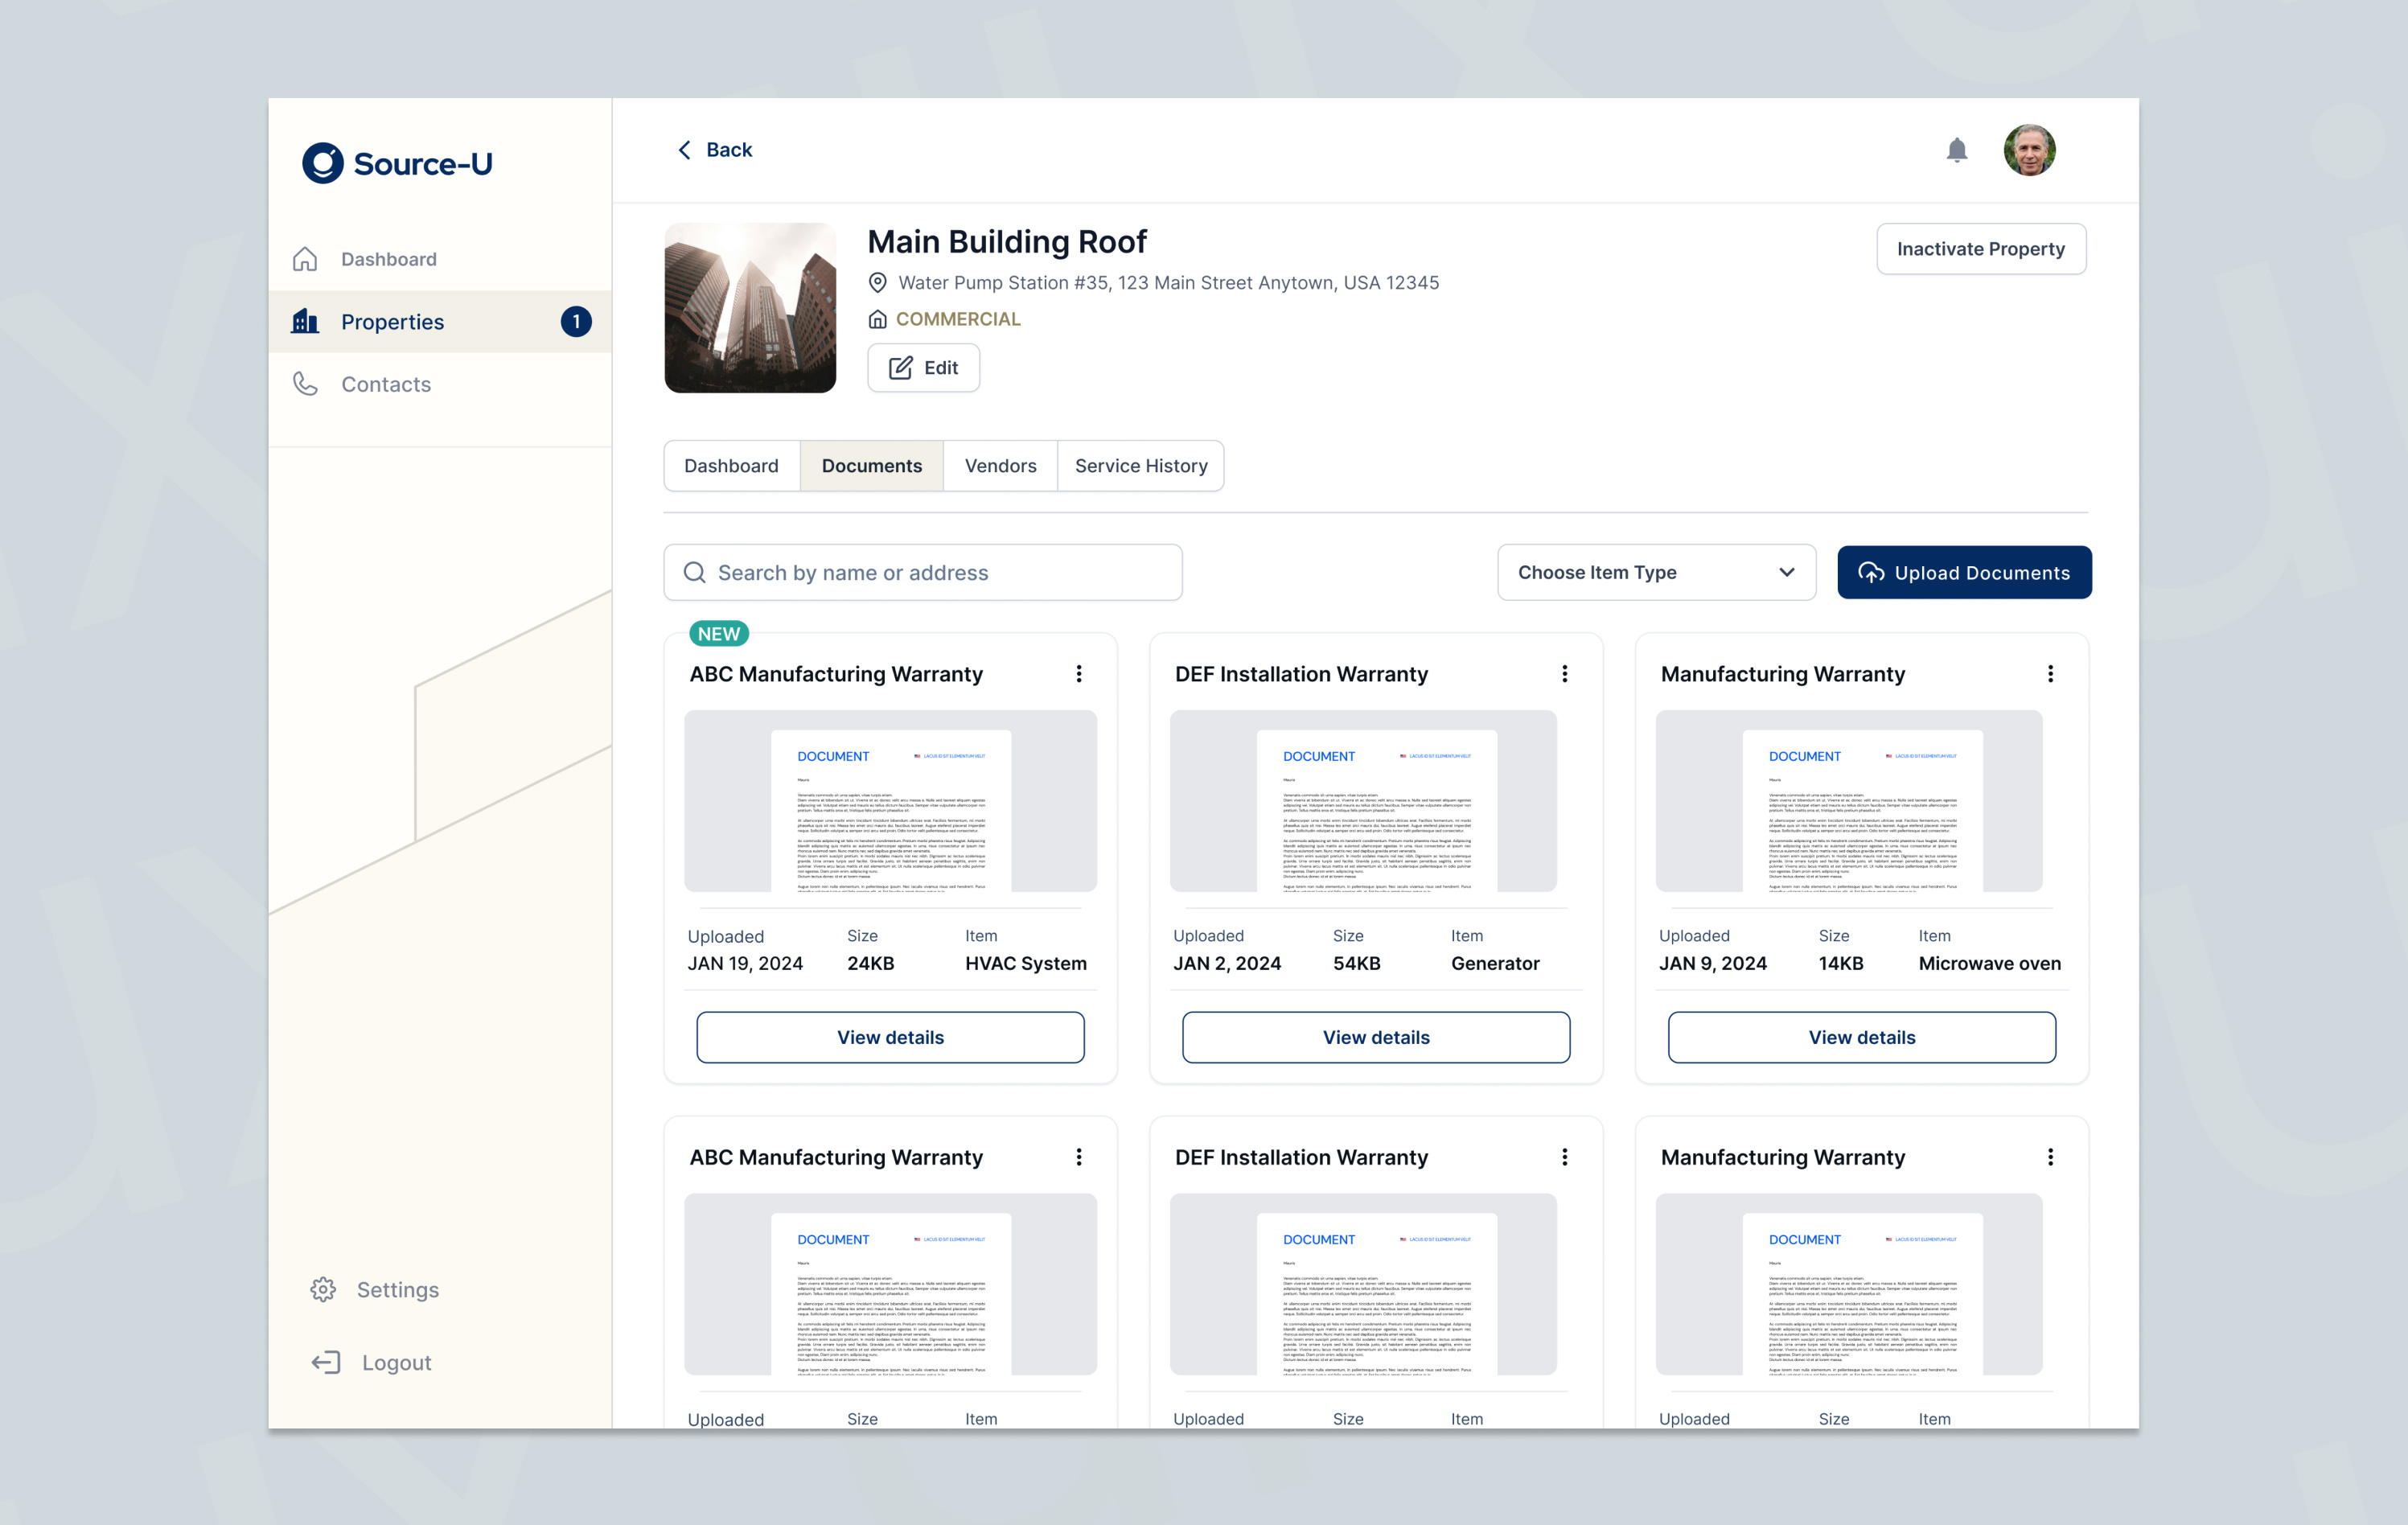
Task: Click the search by name or address field
Action: pos(922,572)
